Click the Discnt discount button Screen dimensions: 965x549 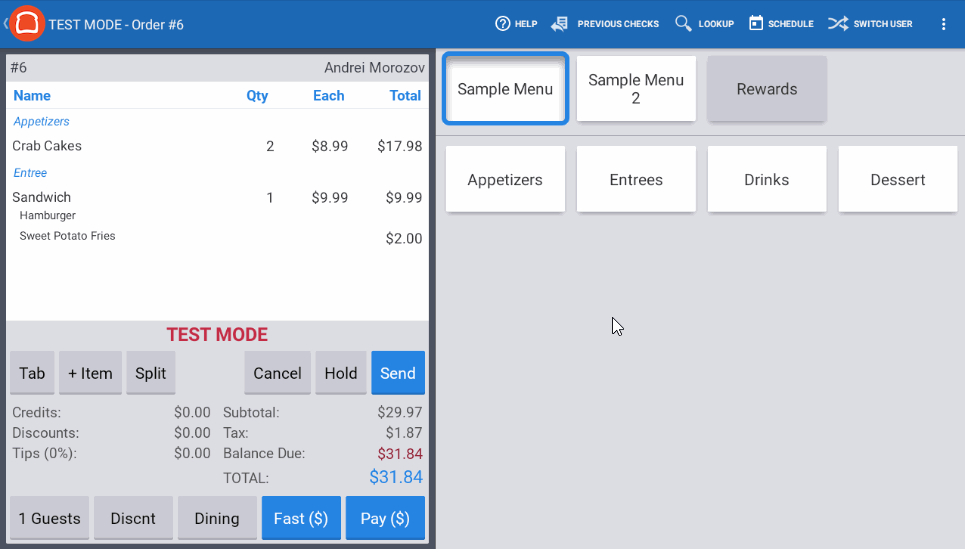click(x=133, y=518)
